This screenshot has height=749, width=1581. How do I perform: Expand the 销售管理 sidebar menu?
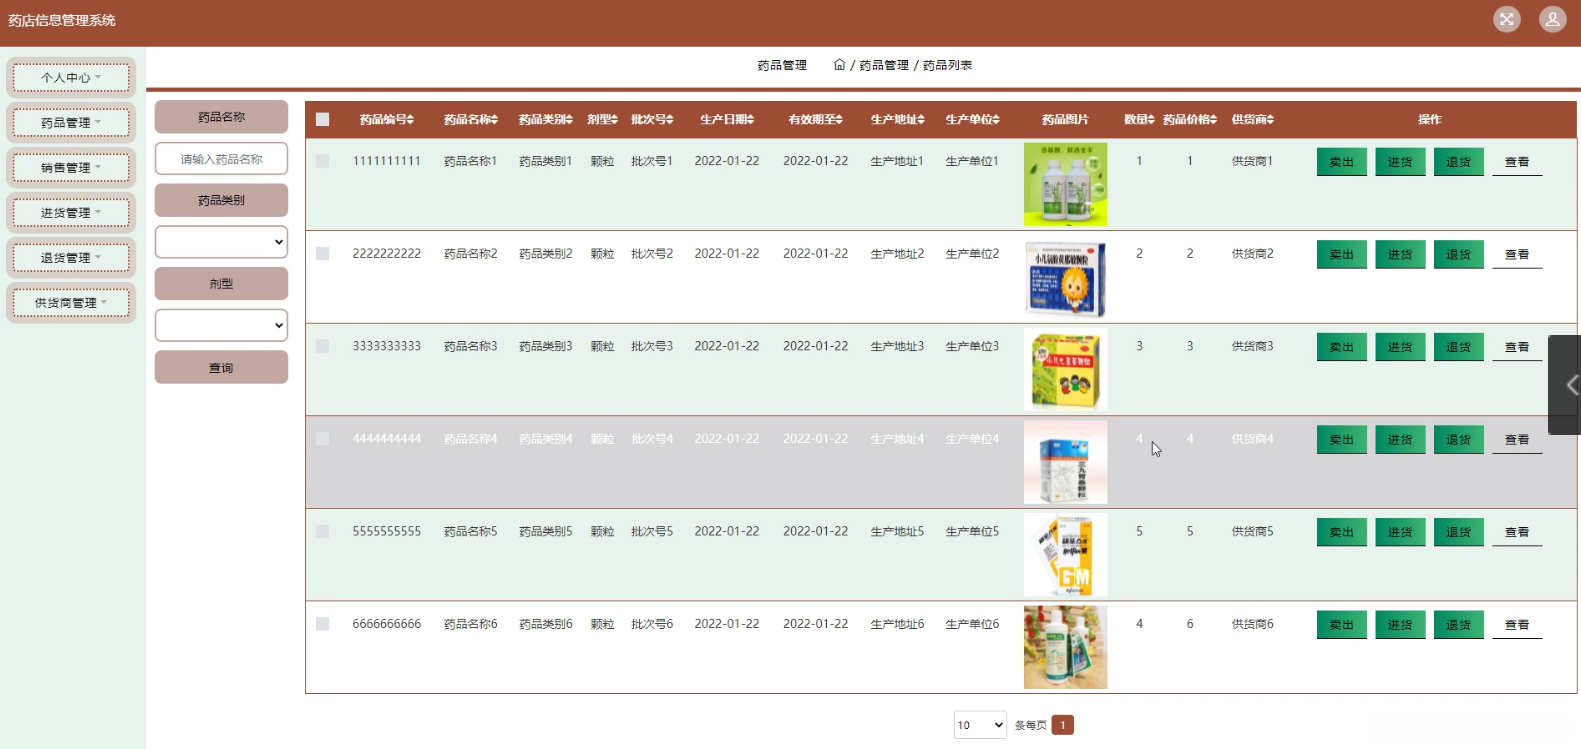click(x=71, y=167)
